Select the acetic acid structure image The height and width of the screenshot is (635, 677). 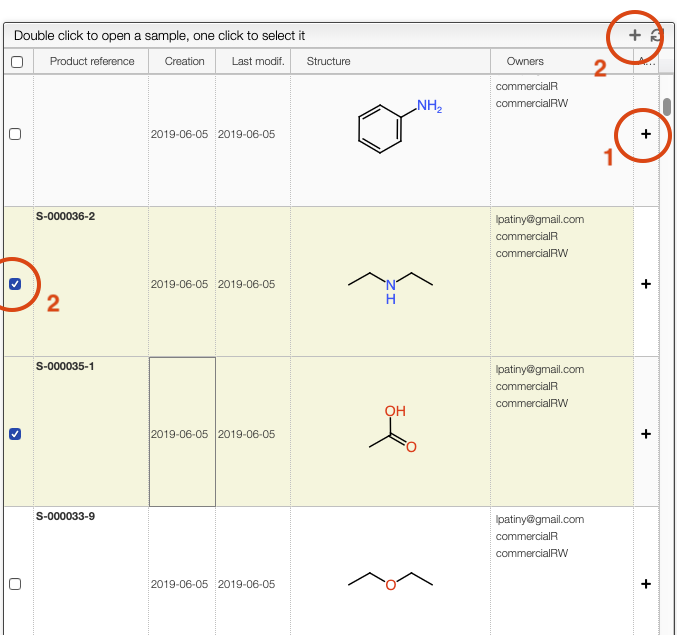pyautogui.click(x=393, y=429)
